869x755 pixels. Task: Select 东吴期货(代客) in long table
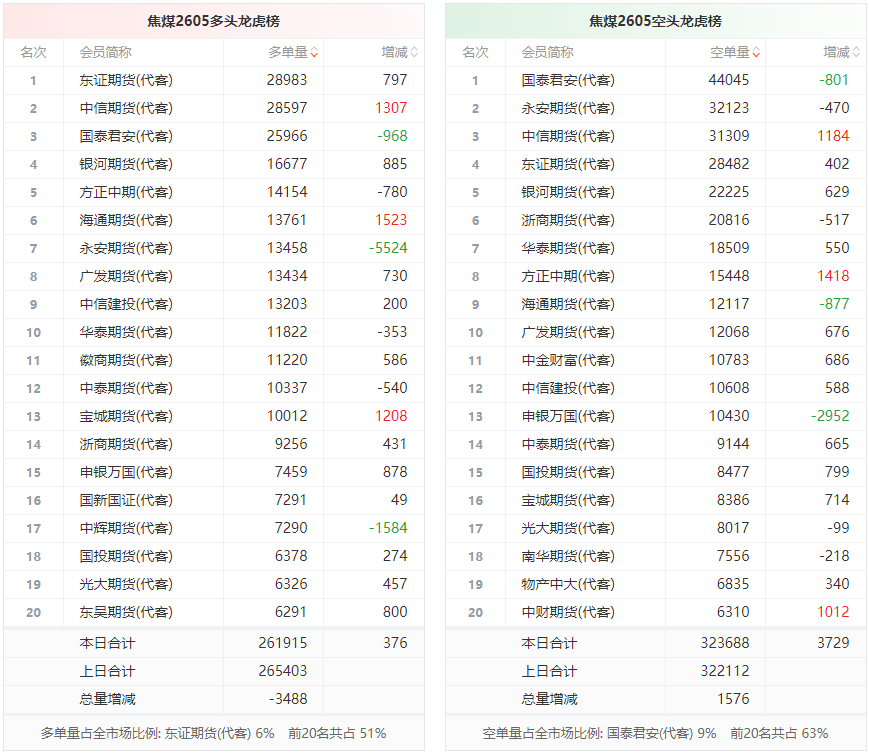(126, 613)
